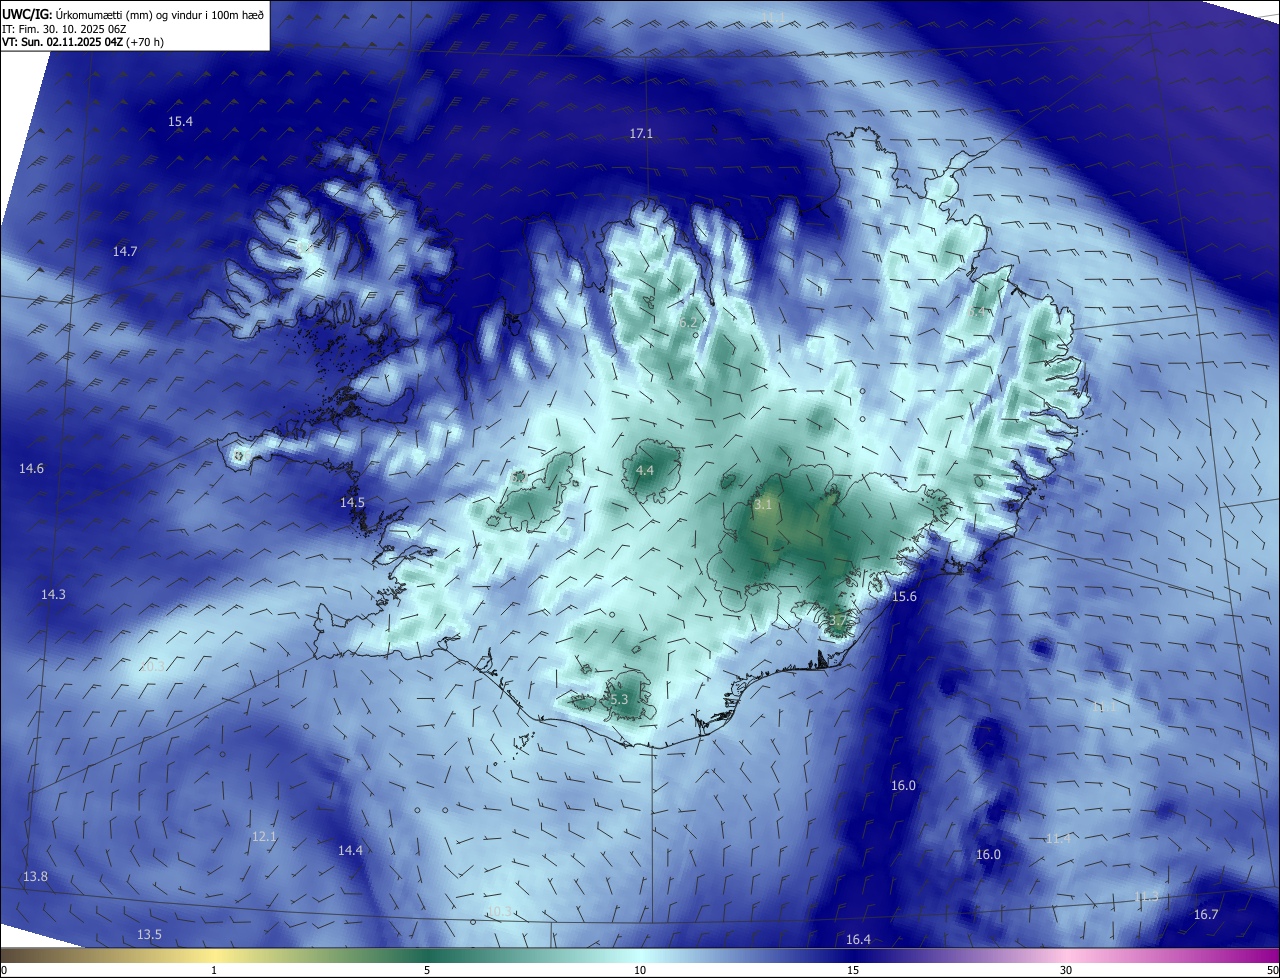Click the 15.4 value on the map
The height and width of the screenshot is (978, 1280).
click(x=180, y=121)
